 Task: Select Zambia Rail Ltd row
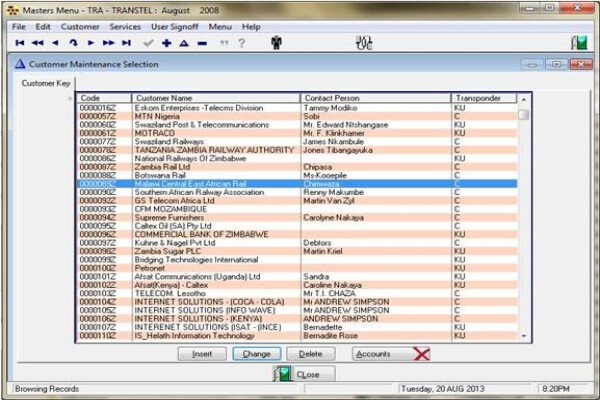(x=297, y=167)
